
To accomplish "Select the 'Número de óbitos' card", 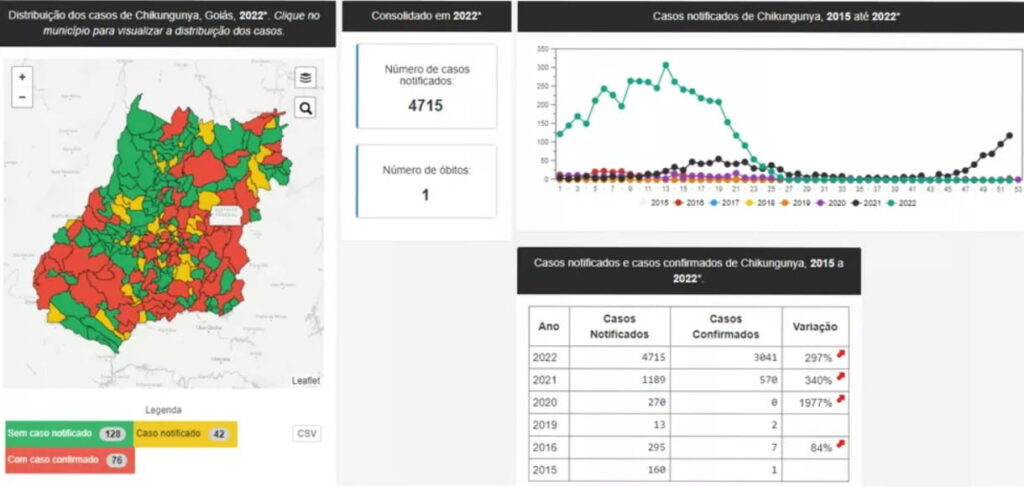I will pyautogui.click(x=426, y=181).
